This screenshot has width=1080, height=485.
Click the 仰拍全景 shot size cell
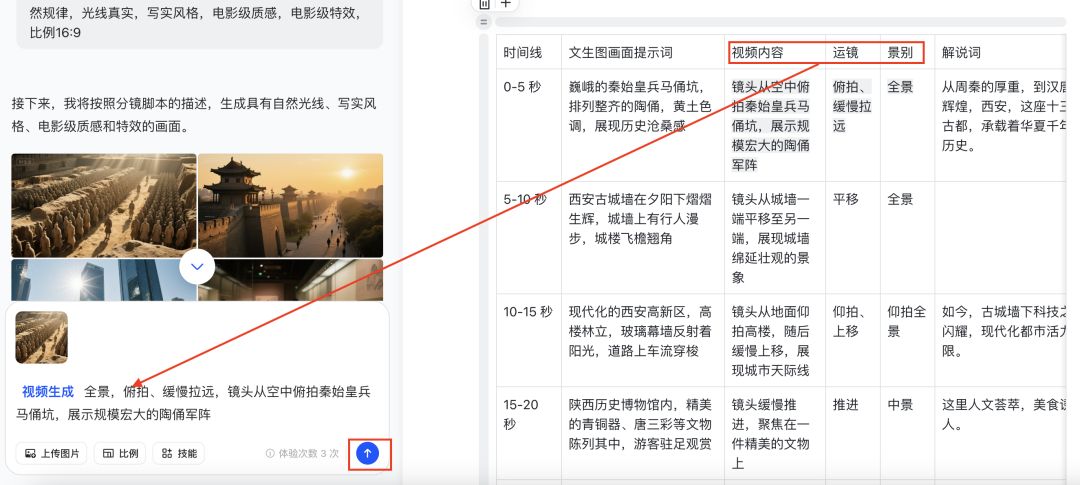tap(907, 340)
